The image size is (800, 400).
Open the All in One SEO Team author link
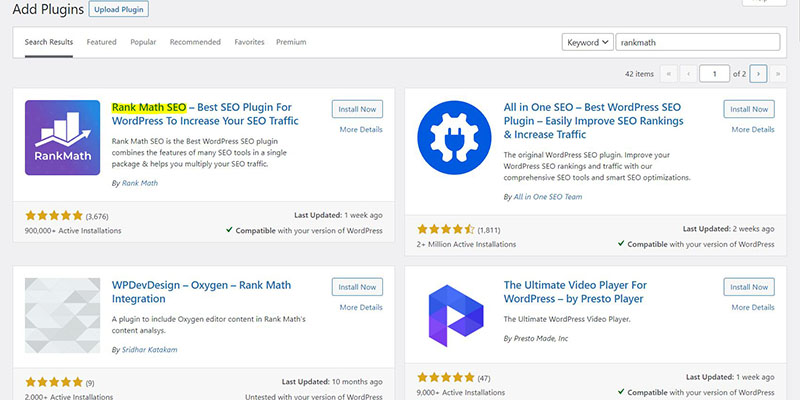coord(548,197)
